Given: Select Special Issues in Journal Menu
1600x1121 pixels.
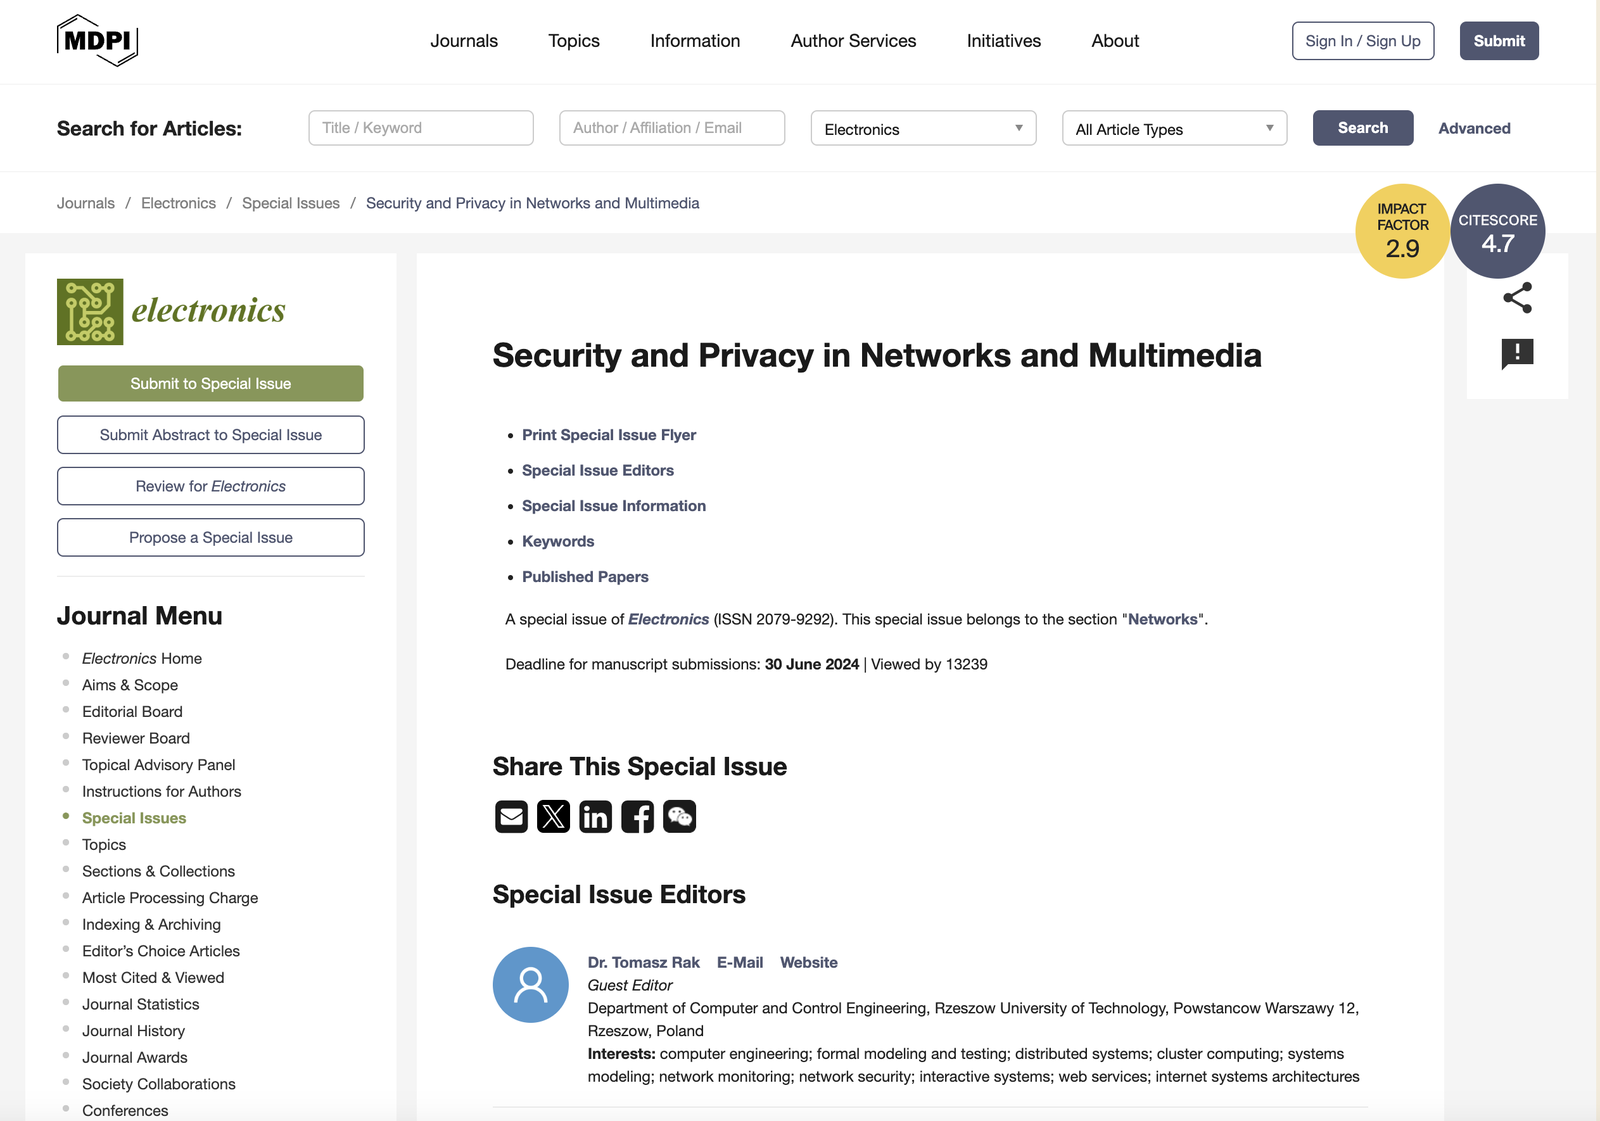Looking at the screenshot, I should (134, 818).
